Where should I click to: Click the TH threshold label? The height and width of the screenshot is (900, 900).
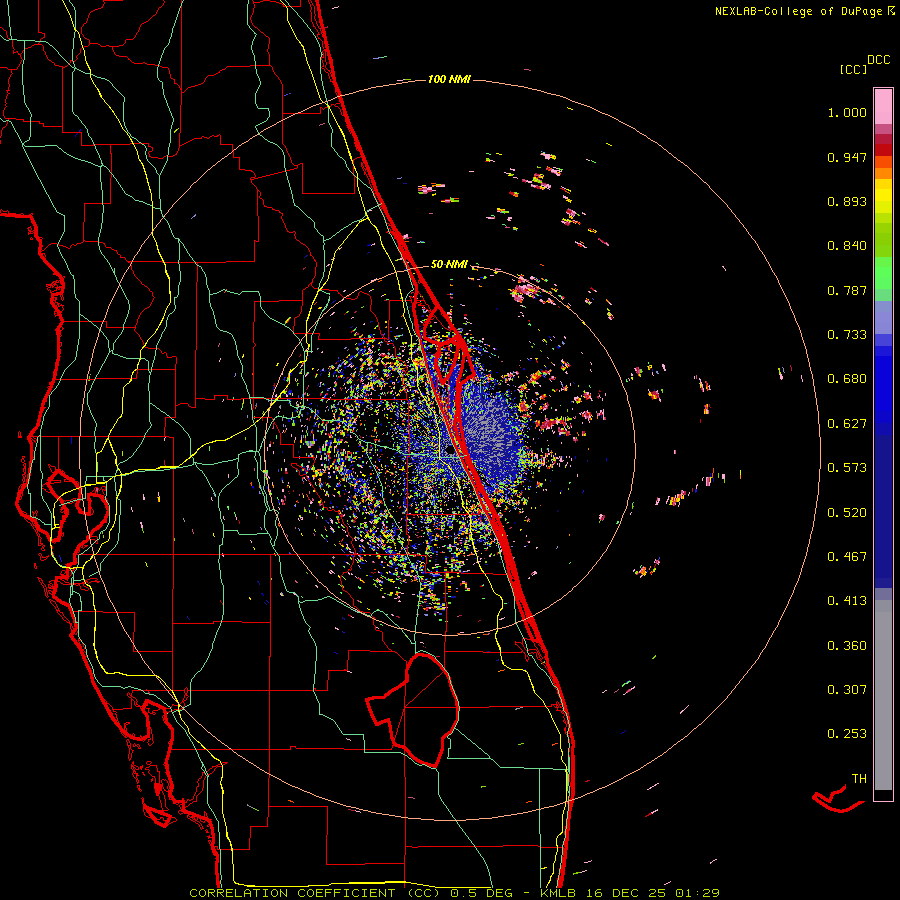859,779
